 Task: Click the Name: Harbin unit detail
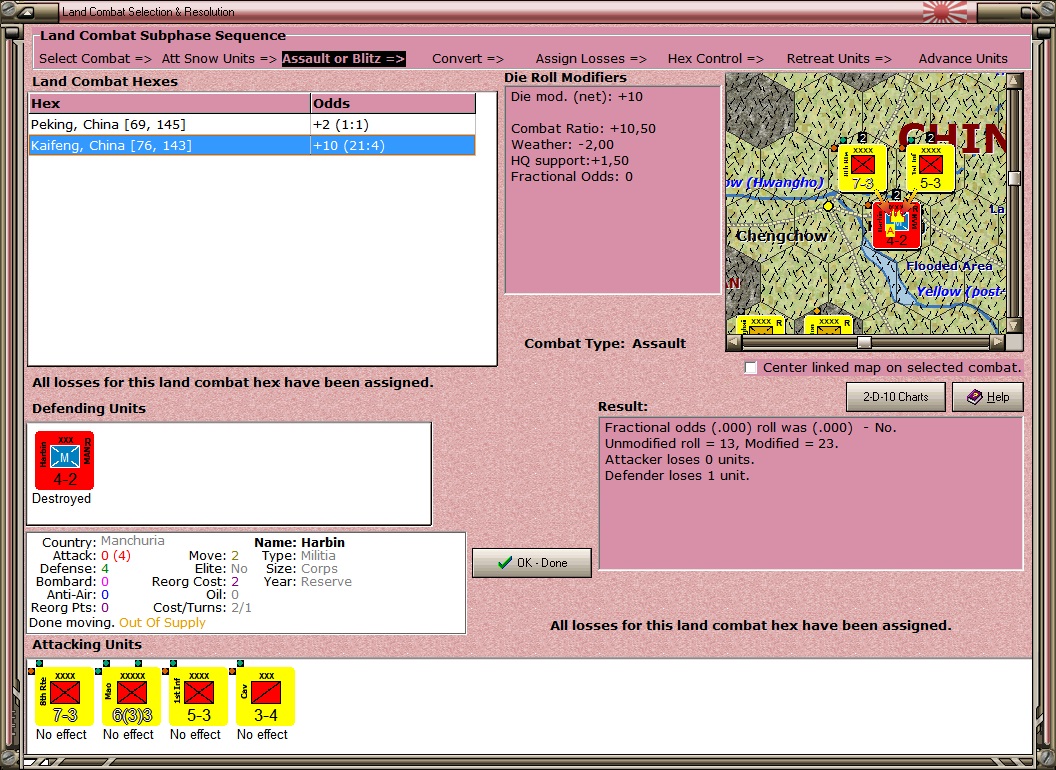[299, 542]
